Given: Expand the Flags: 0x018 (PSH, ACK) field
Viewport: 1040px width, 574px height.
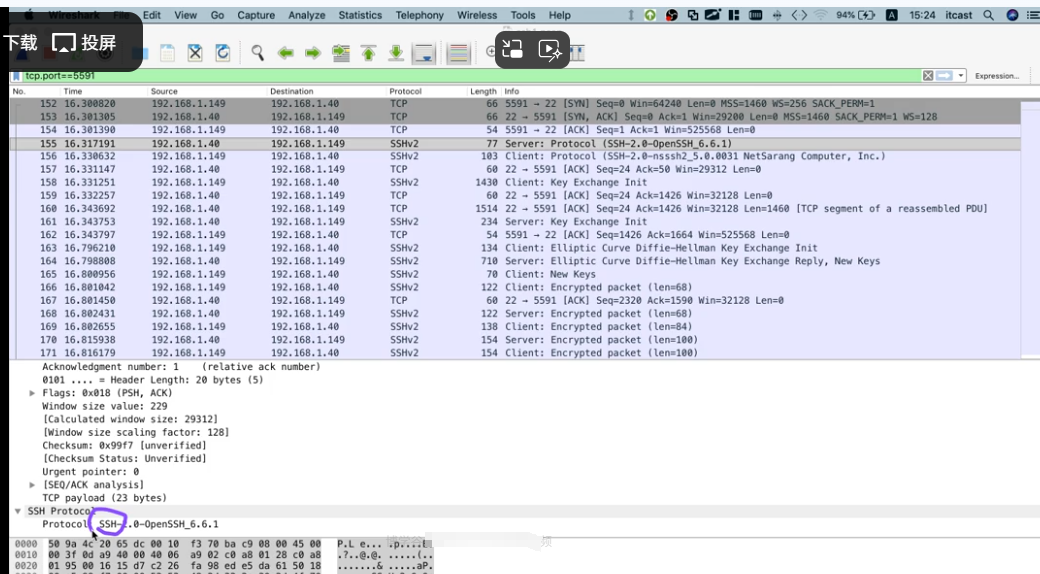Looking at the screenshot, I should (x=33, y=393).
